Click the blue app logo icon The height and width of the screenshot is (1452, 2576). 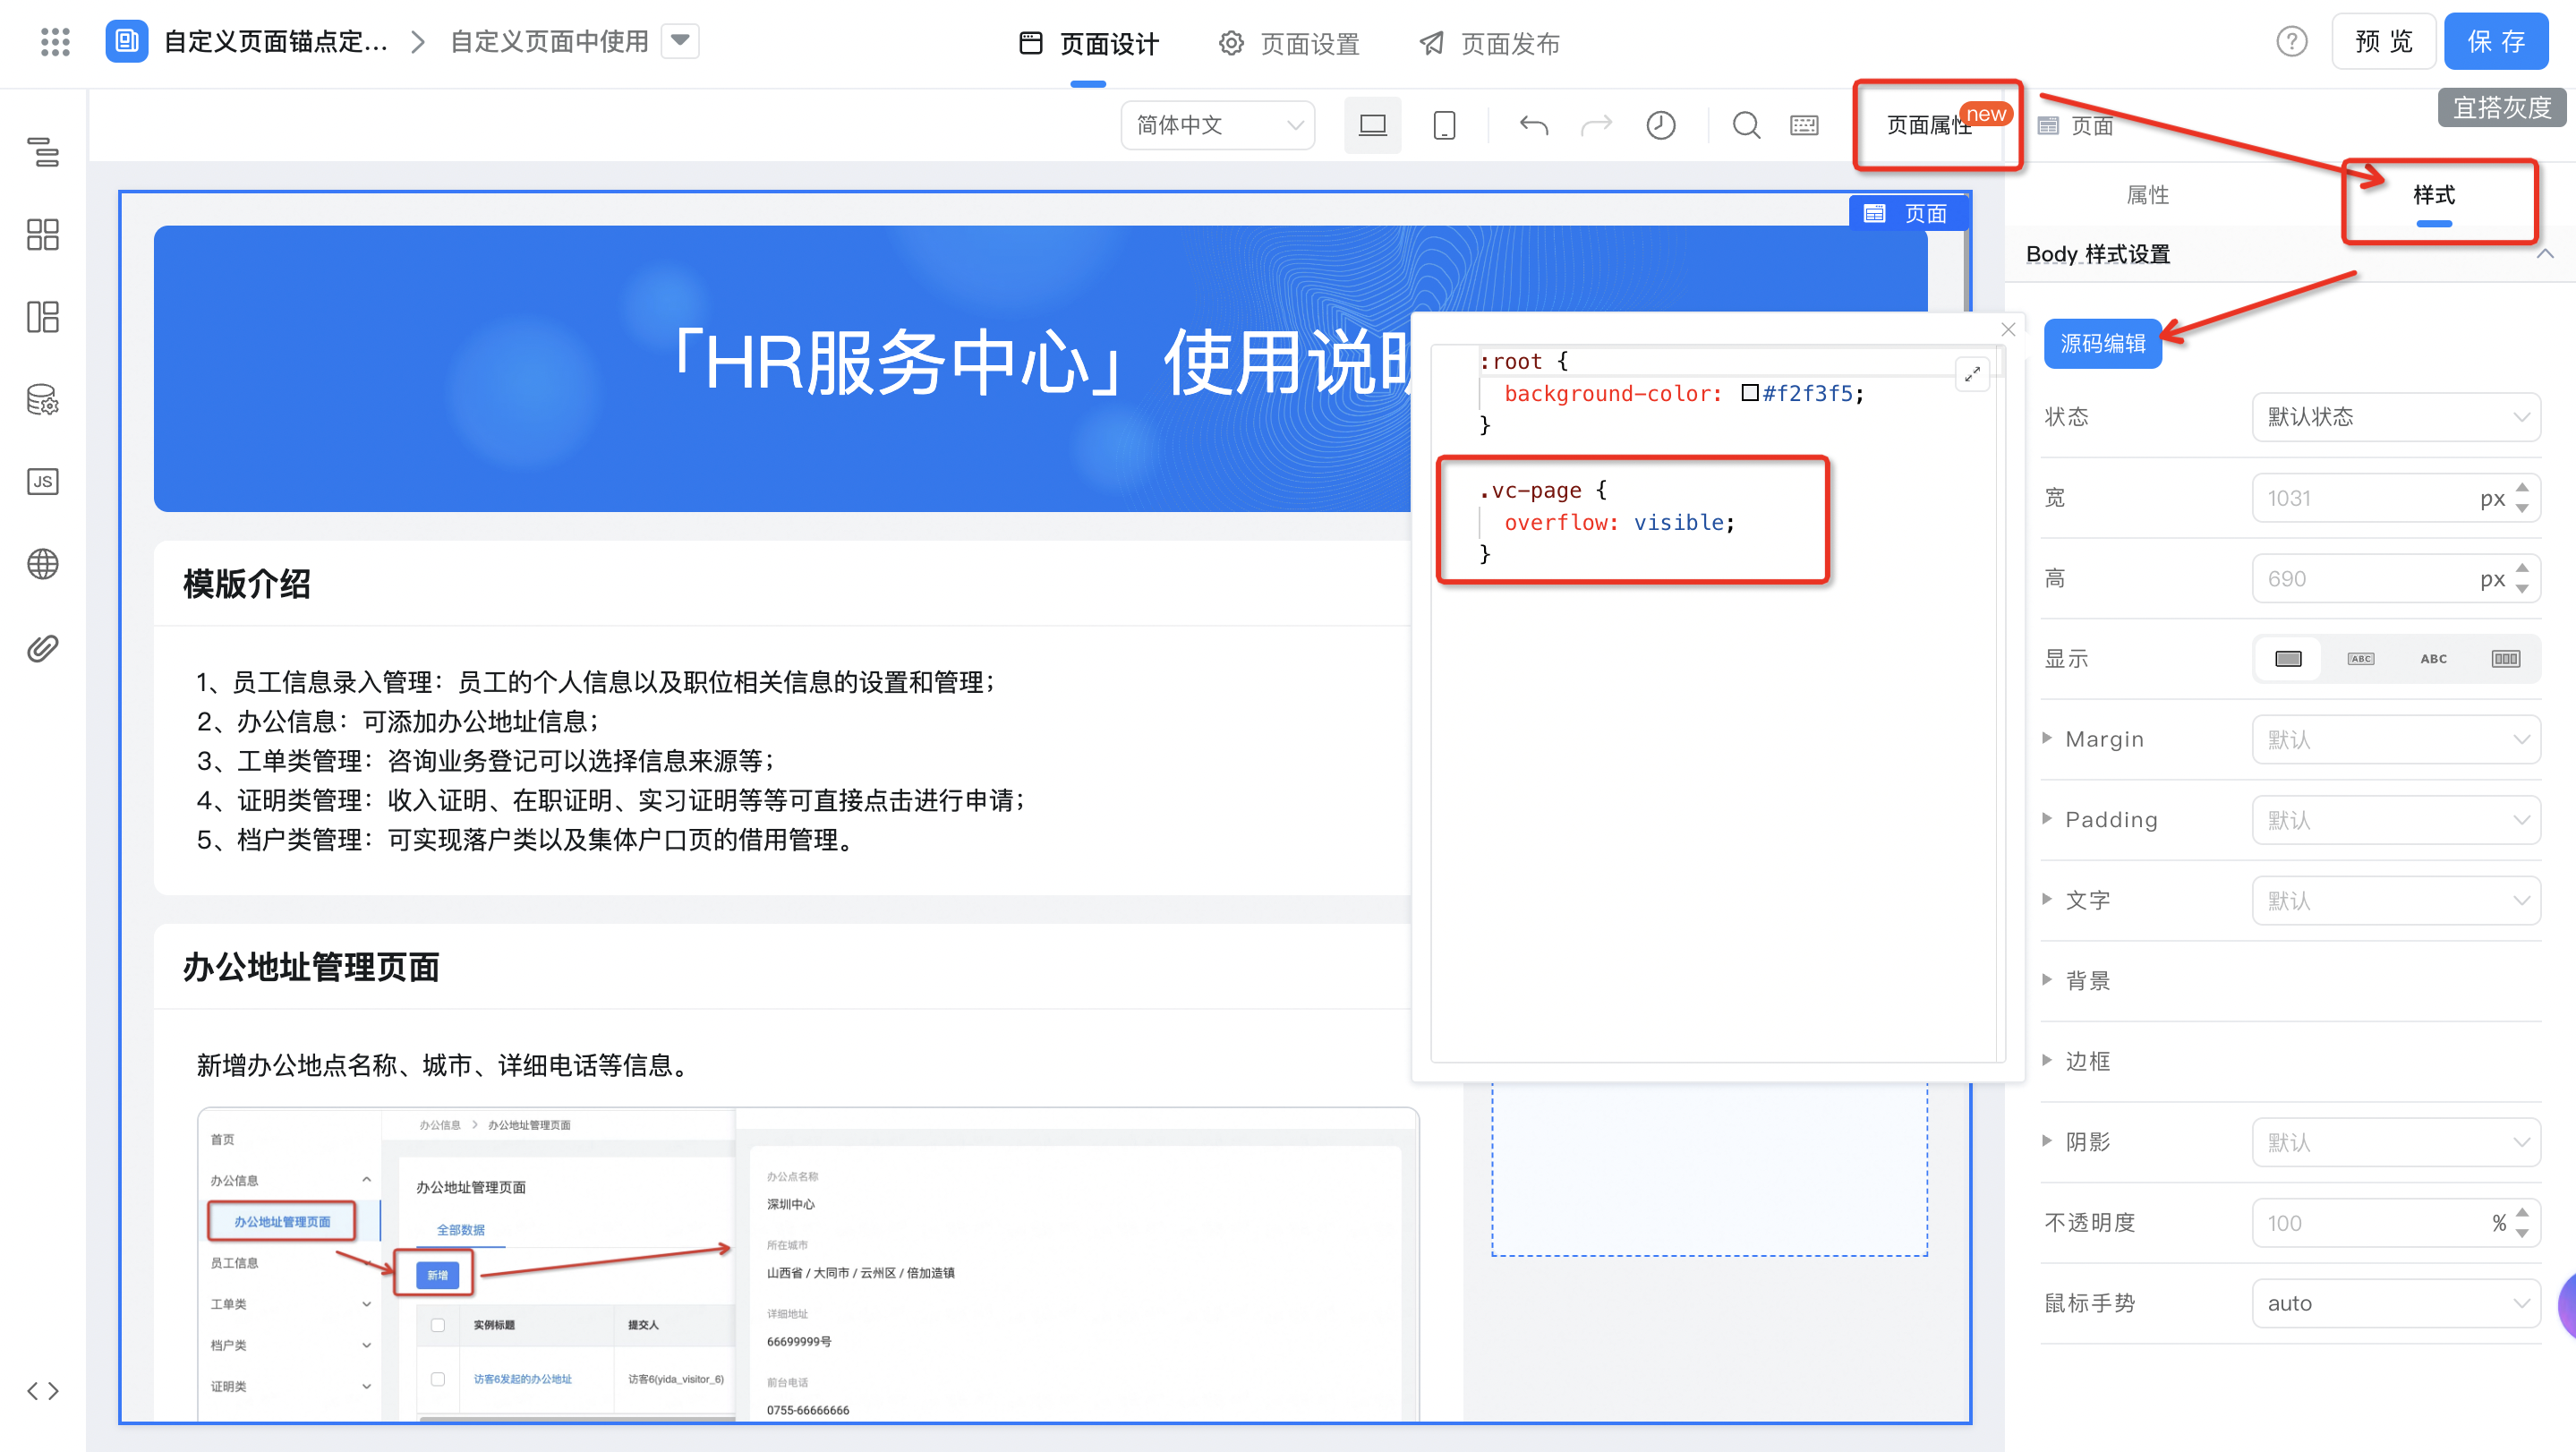(127, 41)
